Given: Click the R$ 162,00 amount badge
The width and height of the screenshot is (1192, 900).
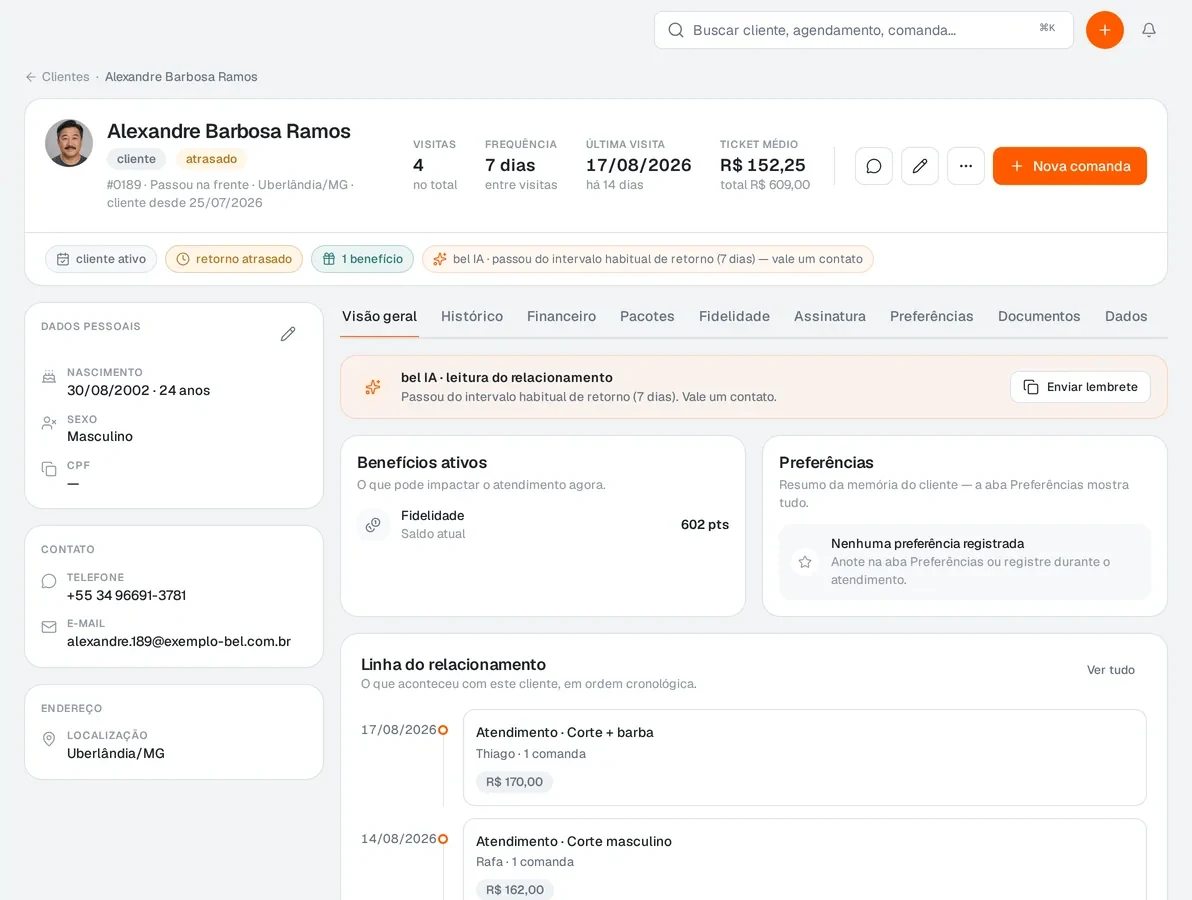Looking at the screenshot, I should click(x=515, y=889).
